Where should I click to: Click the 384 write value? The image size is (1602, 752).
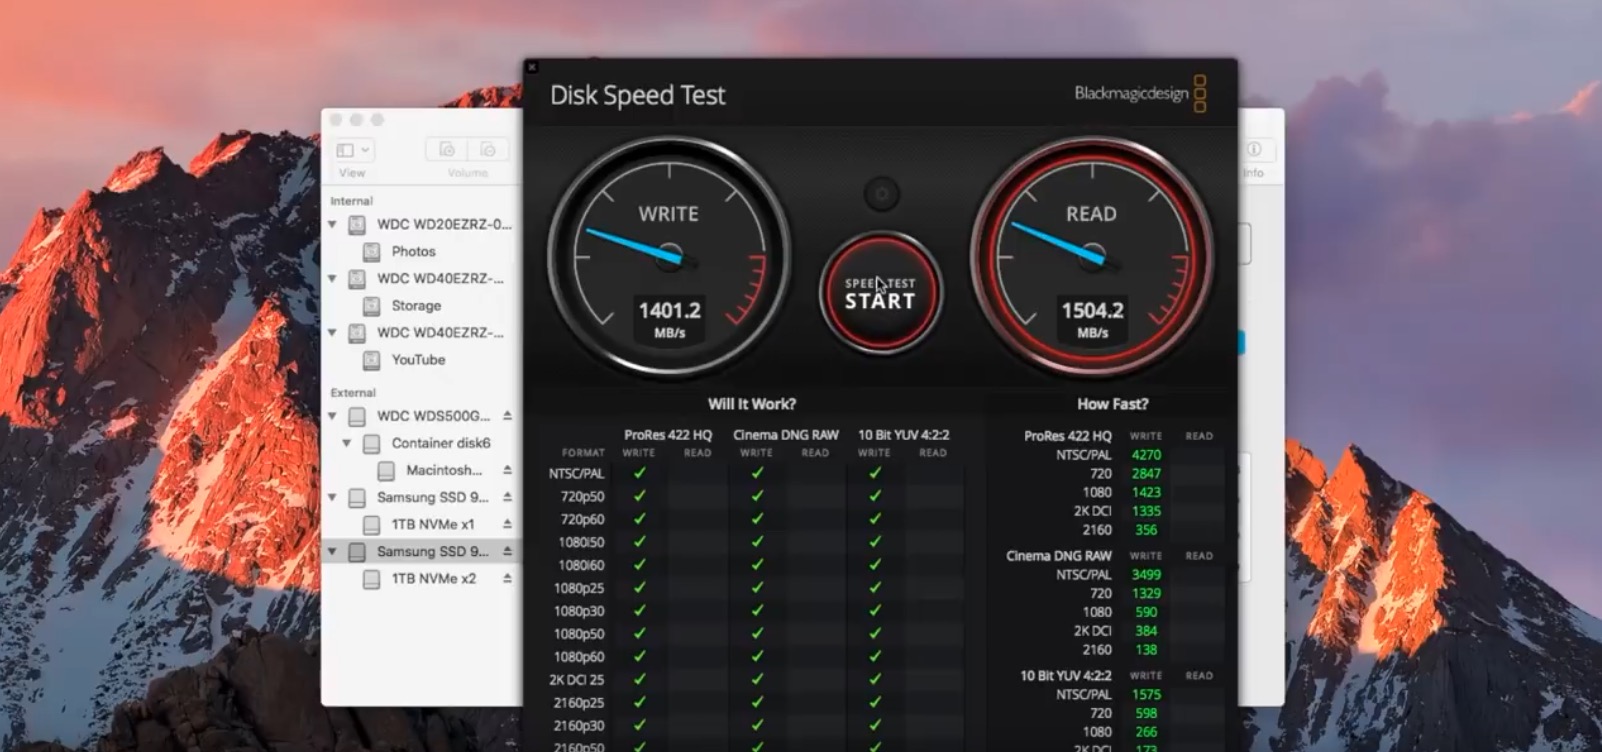(x=1146, y=631)
